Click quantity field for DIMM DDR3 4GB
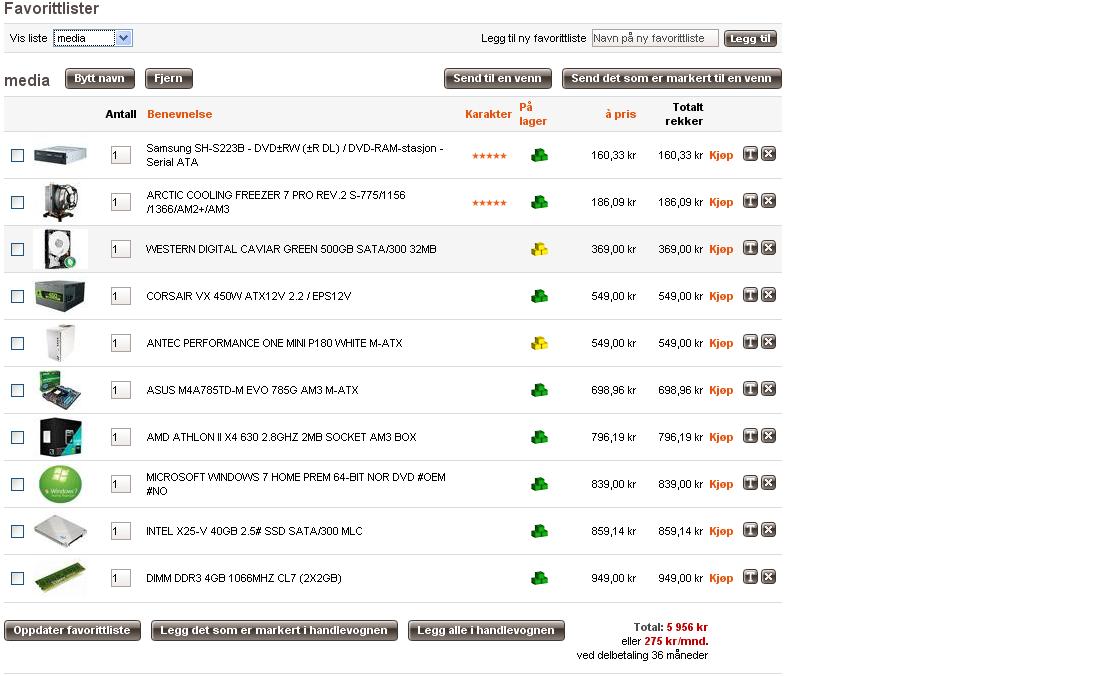 [x=120, y=578]
